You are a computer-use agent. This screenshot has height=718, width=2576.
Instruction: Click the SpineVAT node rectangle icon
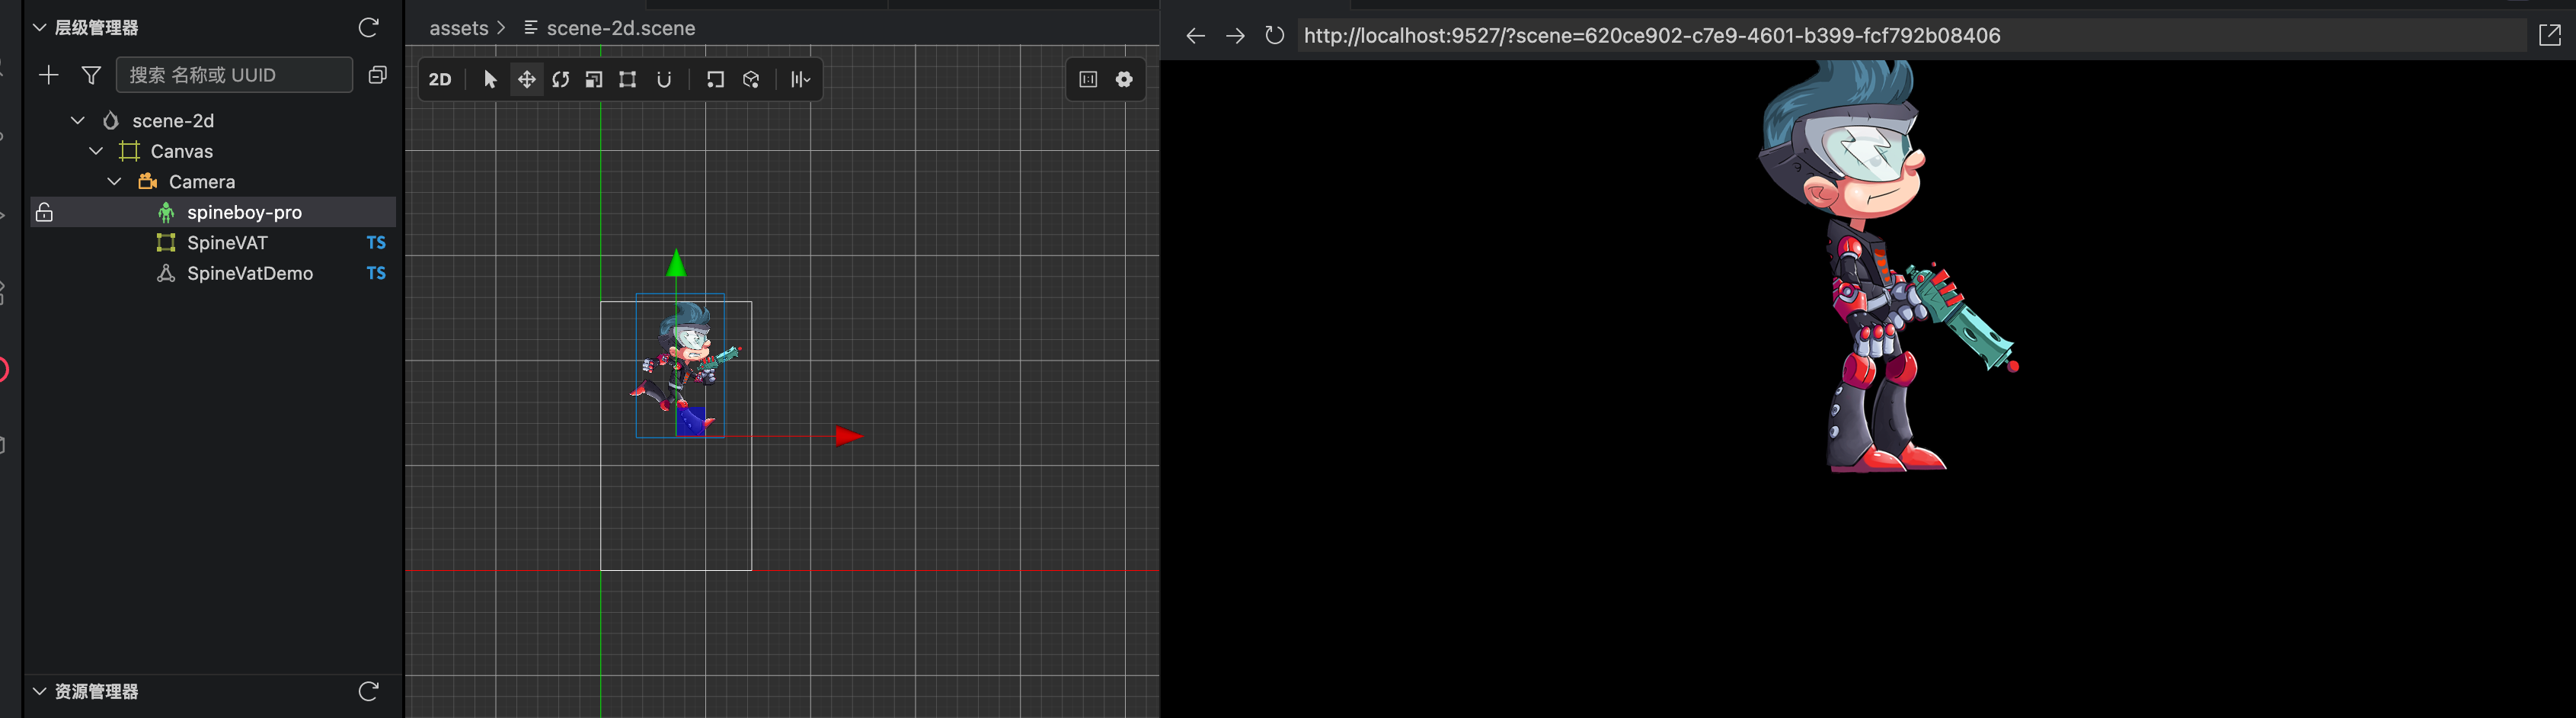point(166,242)
